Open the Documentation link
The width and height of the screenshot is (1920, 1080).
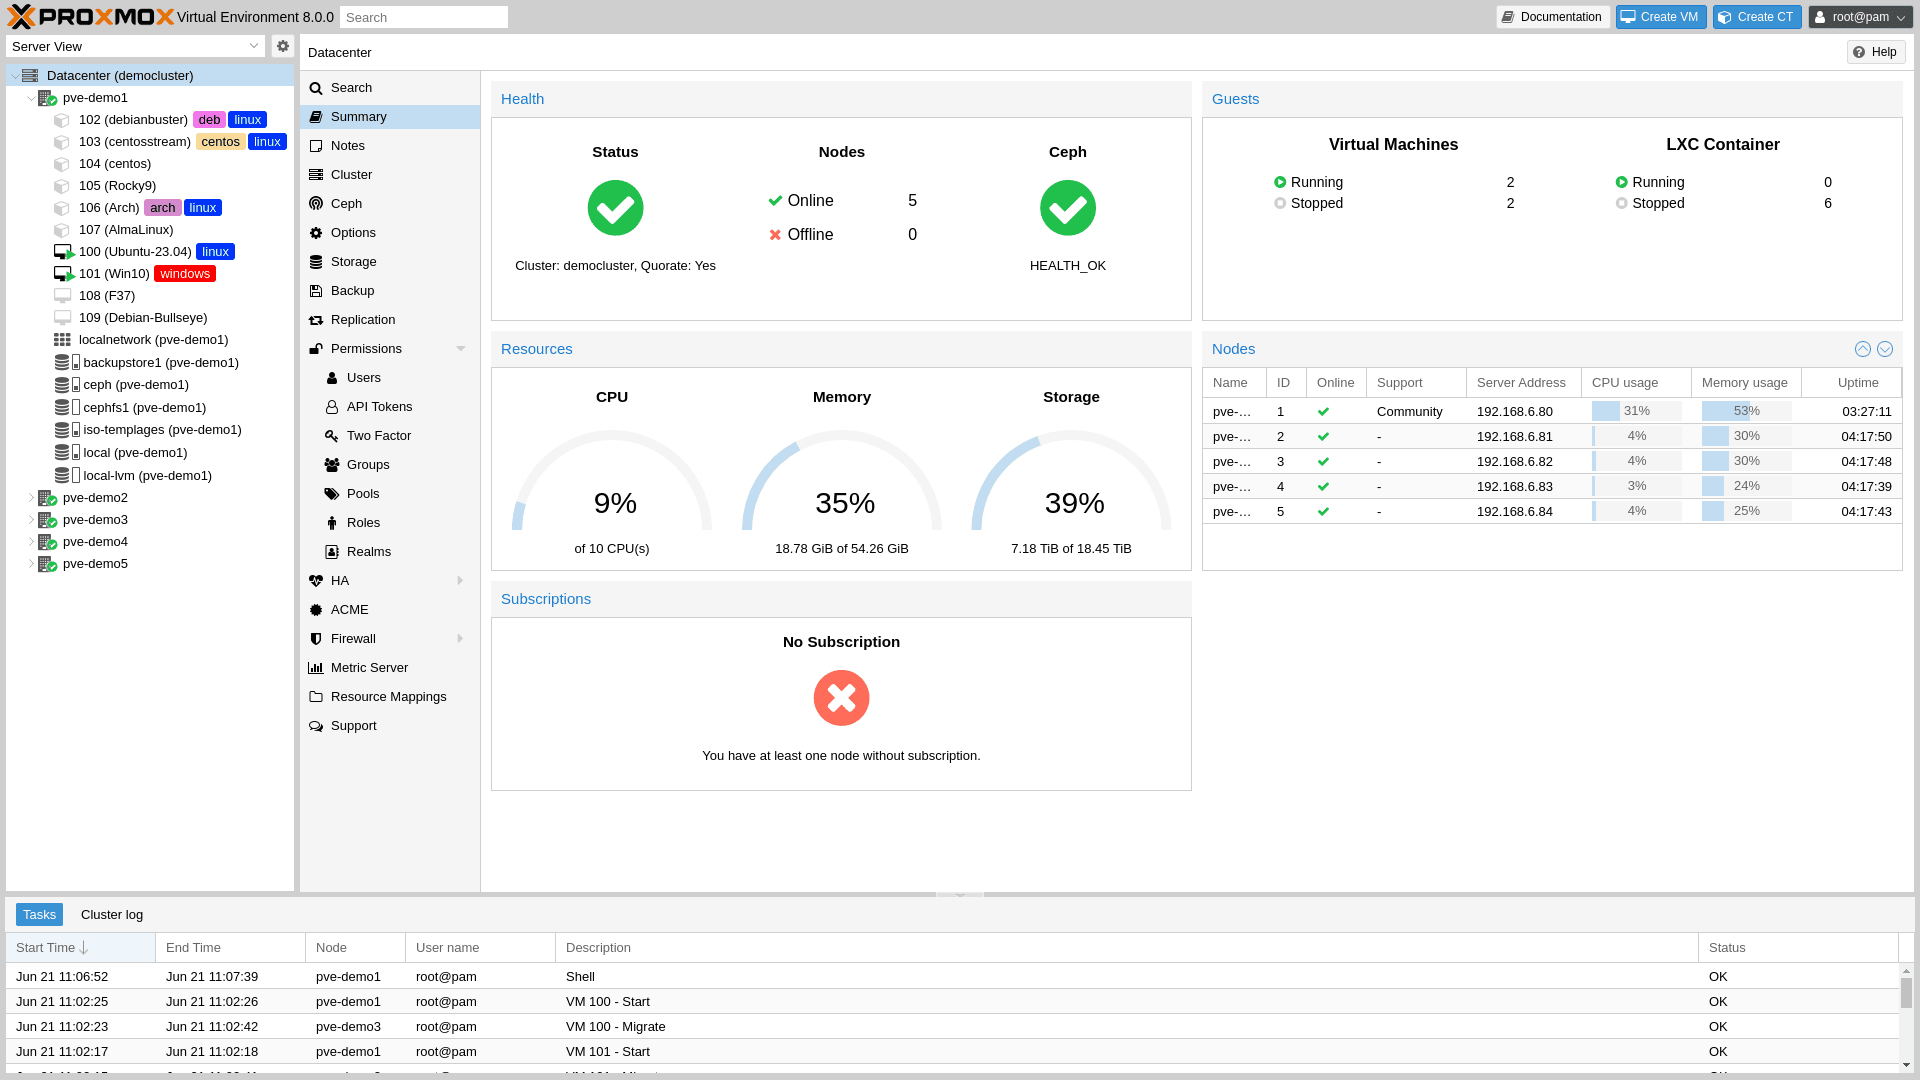pyautogui.click(x=1552, y=16)
